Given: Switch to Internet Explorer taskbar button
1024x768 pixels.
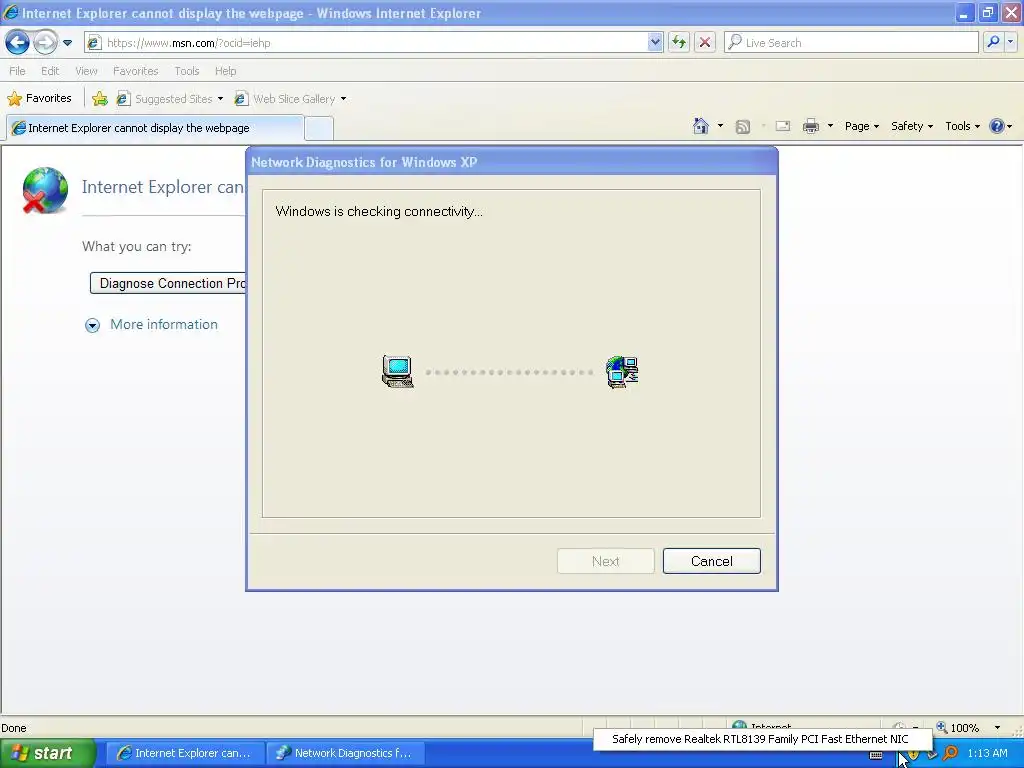Looking at the screenshot, I should 185,753.
